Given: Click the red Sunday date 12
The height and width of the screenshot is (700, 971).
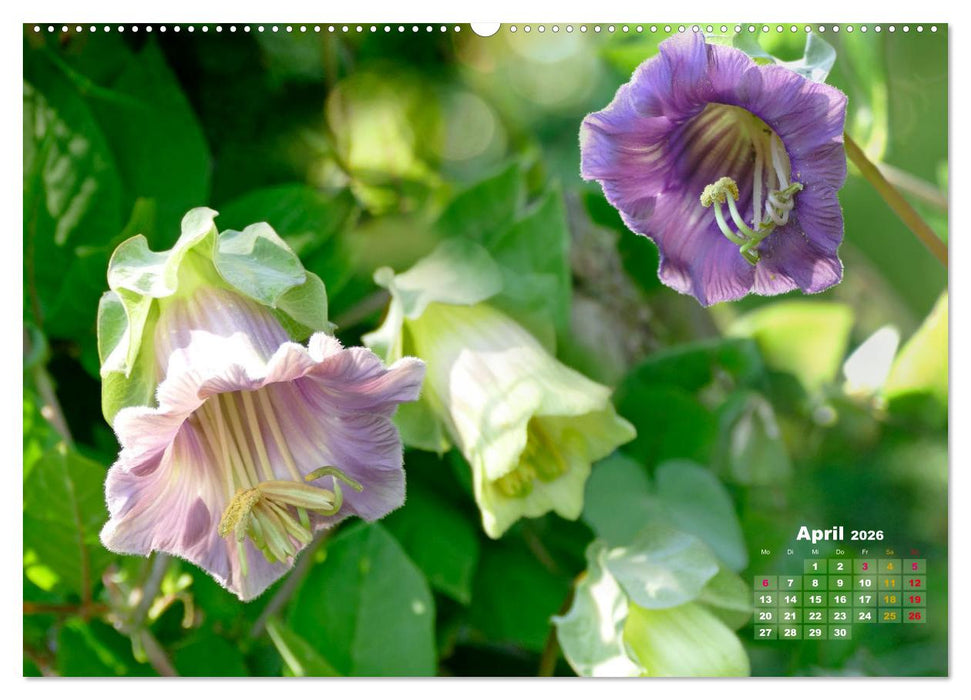Looking at the screenshot, I should point(914,583).
